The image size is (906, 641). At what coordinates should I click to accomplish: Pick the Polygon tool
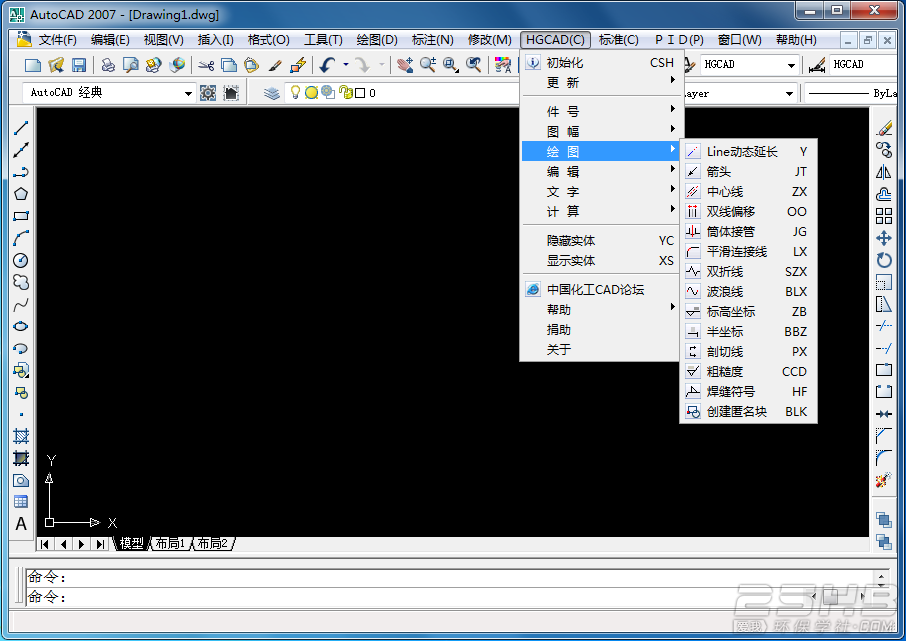pos(21,194)
